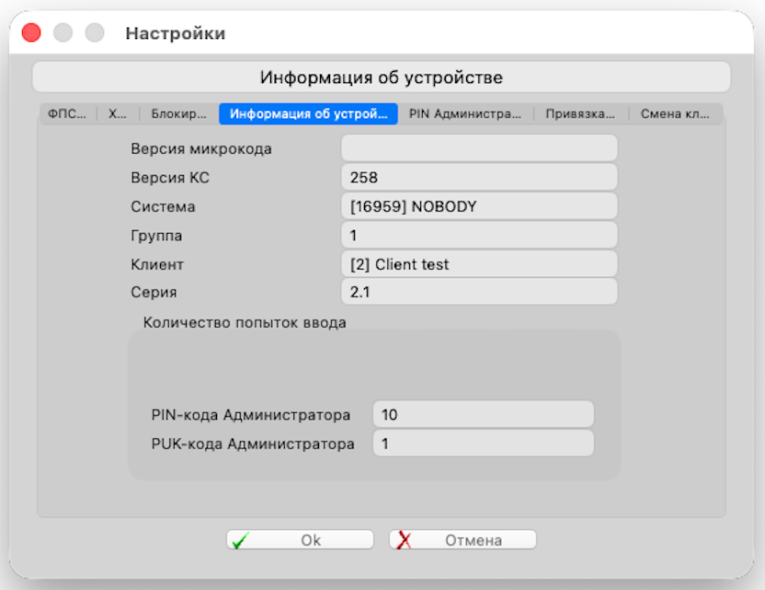This screenshot has height=590, width=765.
Task: Click the Настройки window title
Action: coord(176,34)
